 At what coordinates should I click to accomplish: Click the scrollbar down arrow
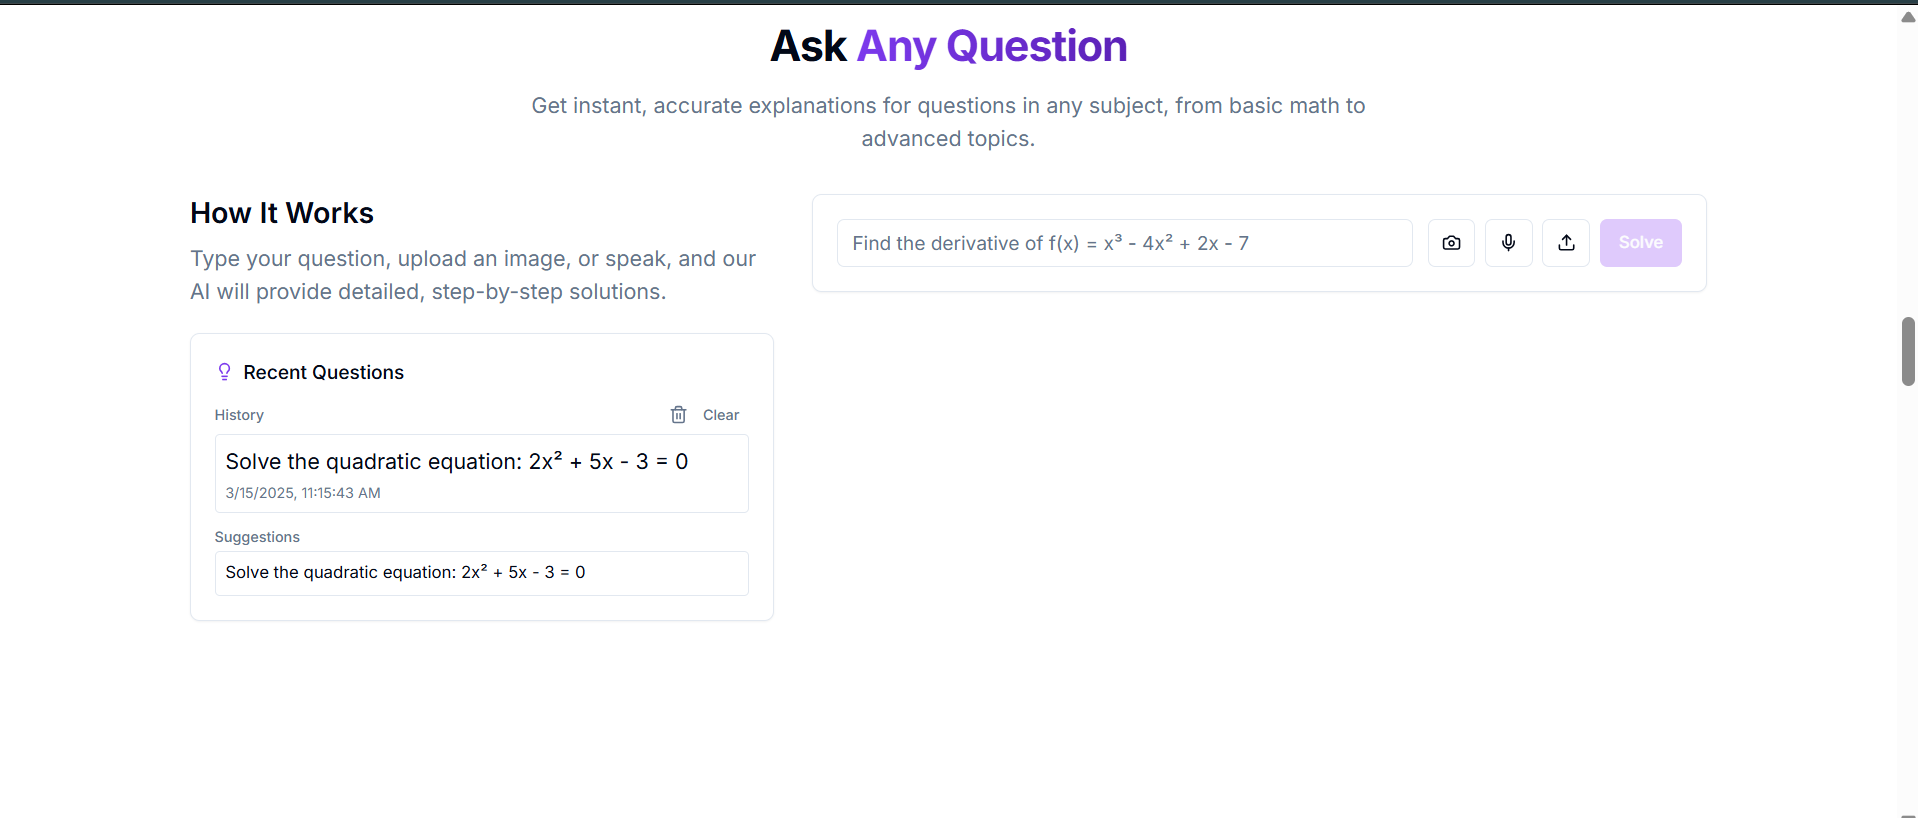(x=1908, y=812)
